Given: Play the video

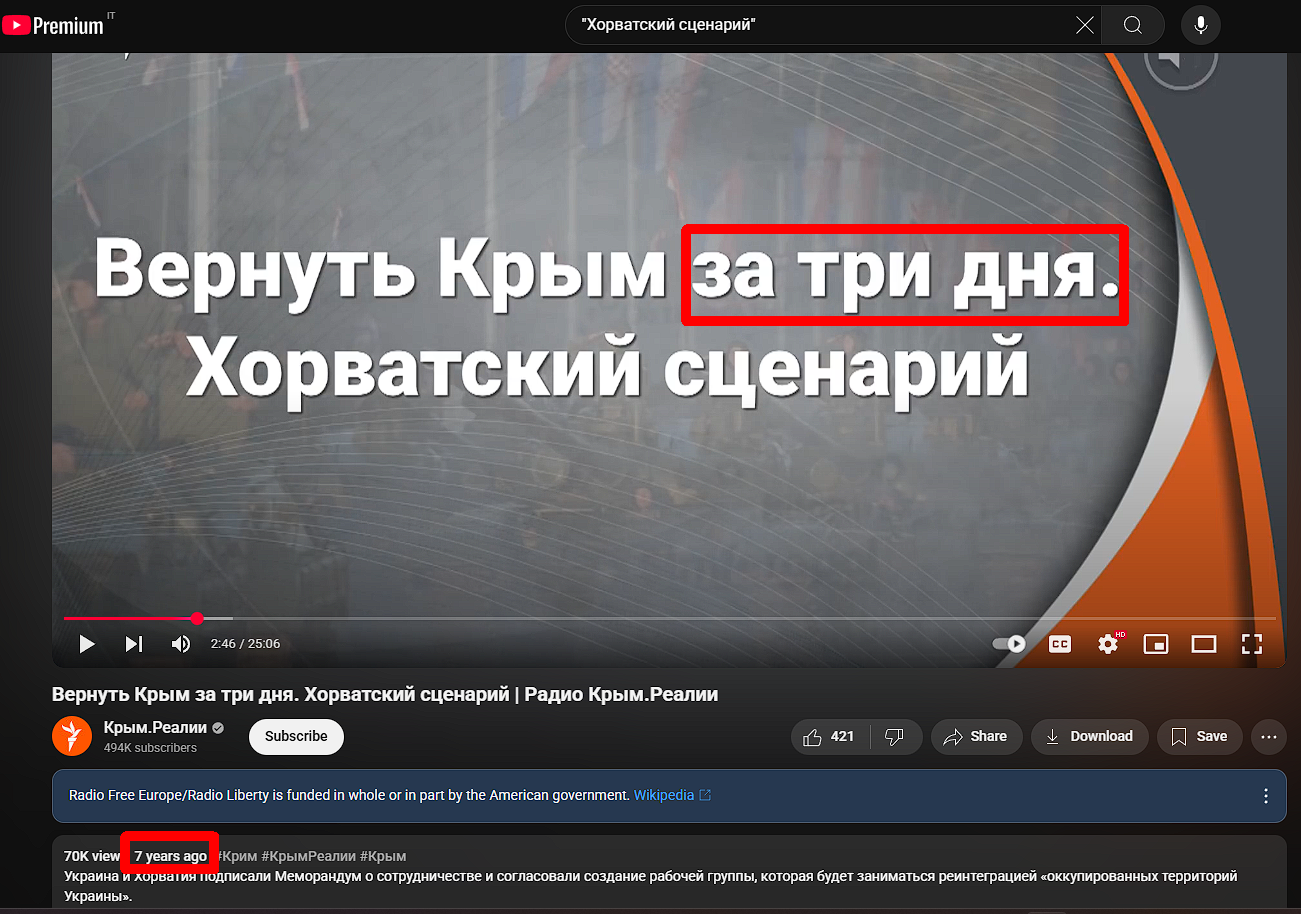Looking at the screenshot, I should (x=87, y=644).
